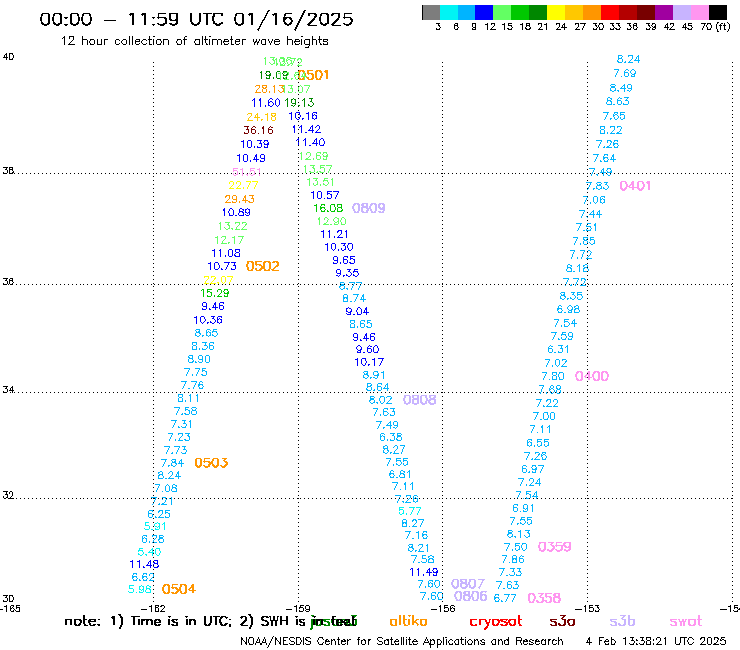Click the -159 longitude axis label
The height and width of the screenshot is (650, 740).
pos(298,609)
